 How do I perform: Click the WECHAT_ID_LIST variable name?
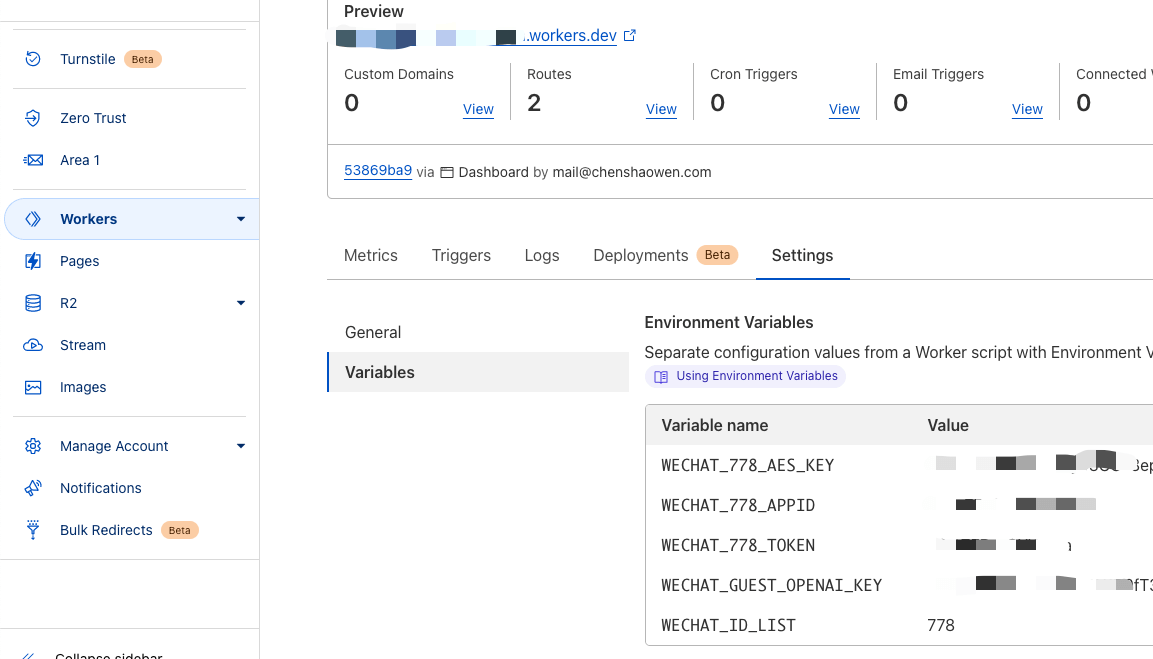(x=728, y=625)
